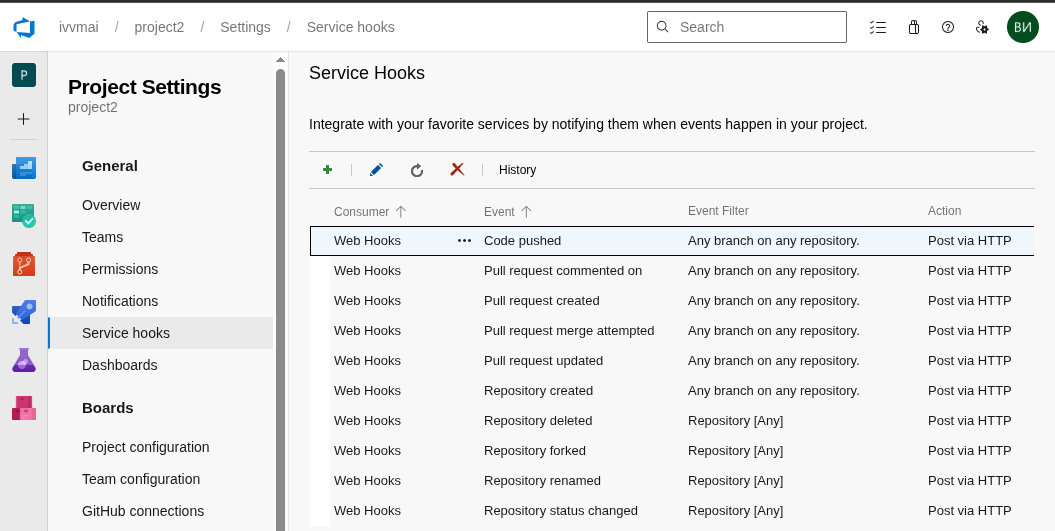Click inside the Search box
Screen dimensions: 1055x531
(x=755, y=27)
